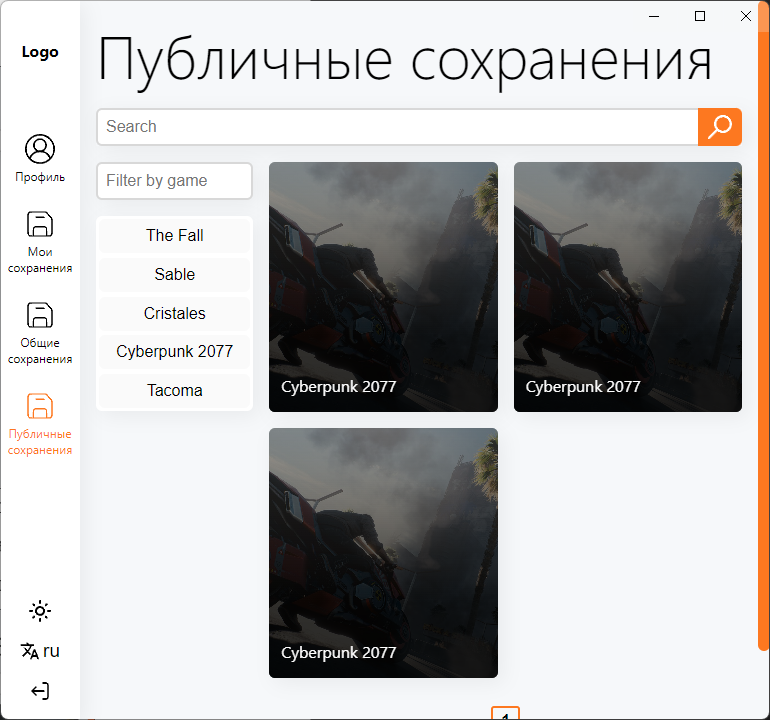770x720 pixels.
Task: Open top-left Cyberpunk 2077 save card
Action: (x=383, y=287)
